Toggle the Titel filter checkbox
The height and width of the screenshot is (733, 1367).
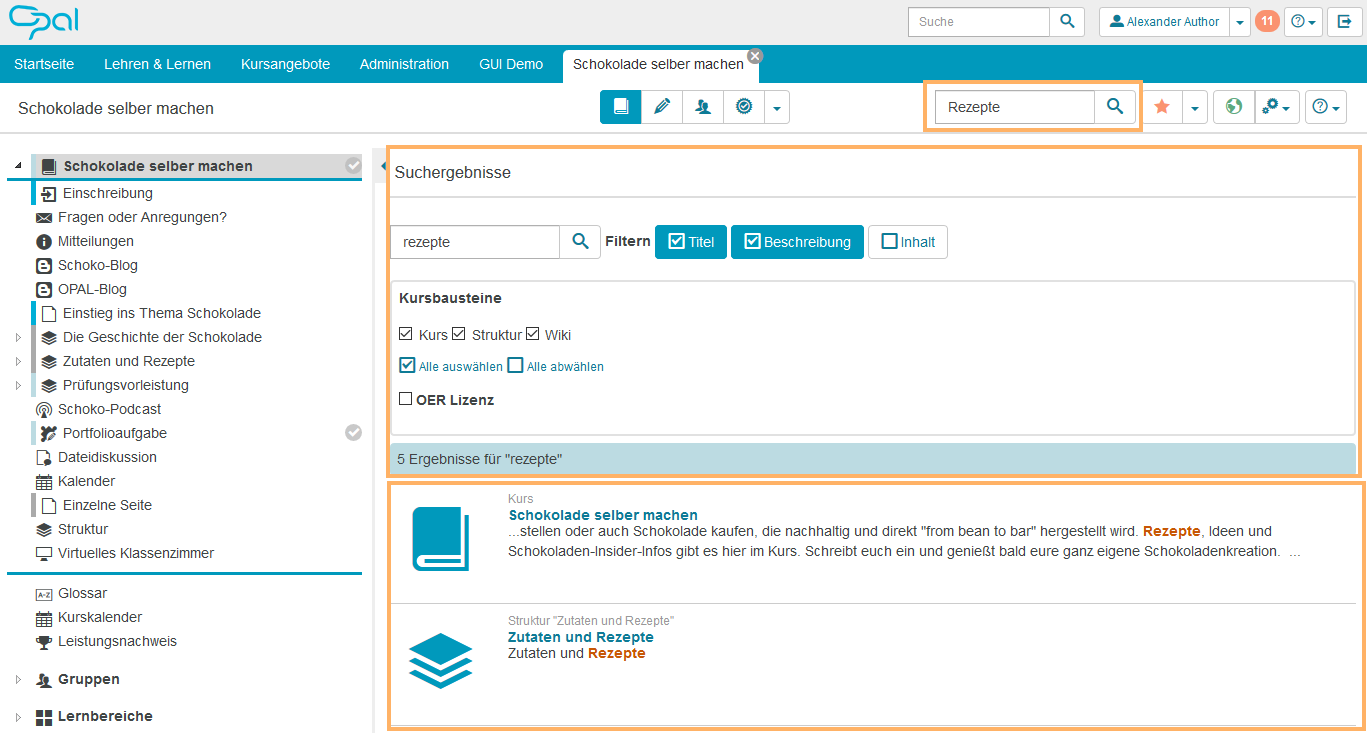pyautogui.click(x=677, y=242)
